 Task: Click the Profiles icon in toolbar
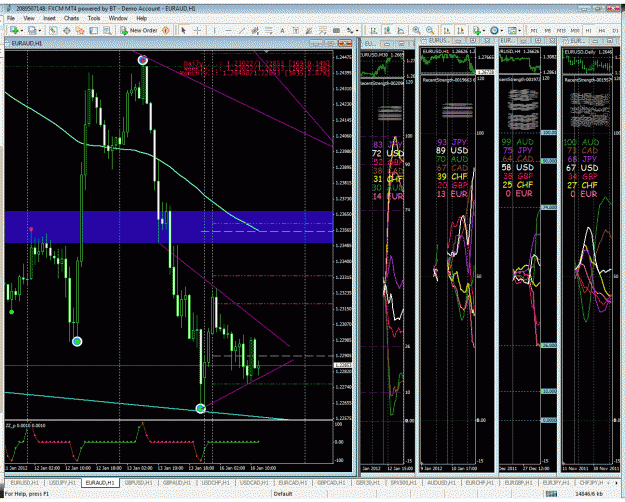click(x=32, y=30)
